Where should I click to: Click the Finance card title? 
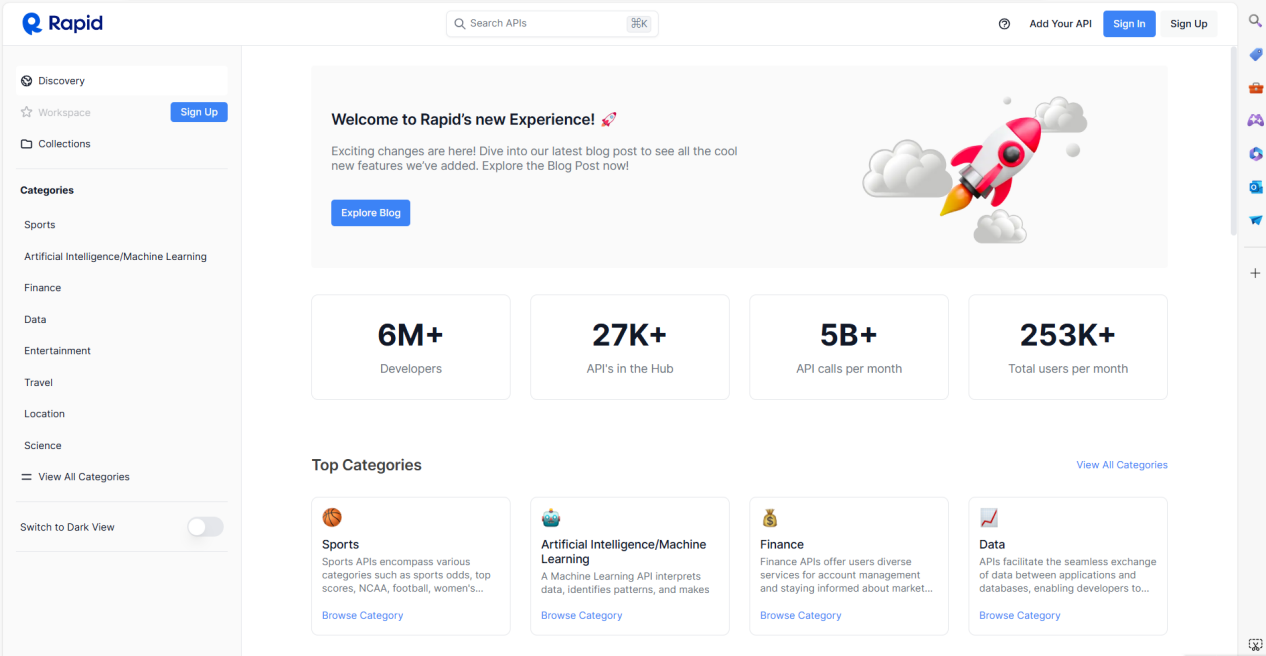coord(782,545)
